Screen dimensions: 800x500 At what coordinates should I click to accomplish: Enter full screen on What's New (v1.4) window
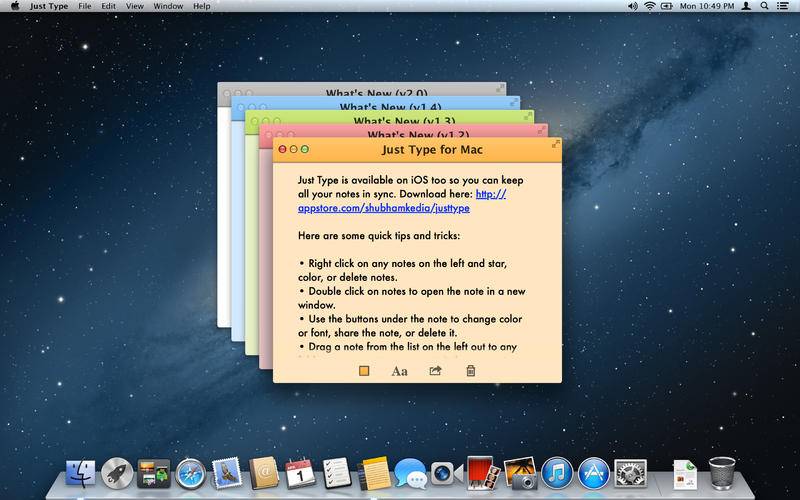click(x=514, y=103)
